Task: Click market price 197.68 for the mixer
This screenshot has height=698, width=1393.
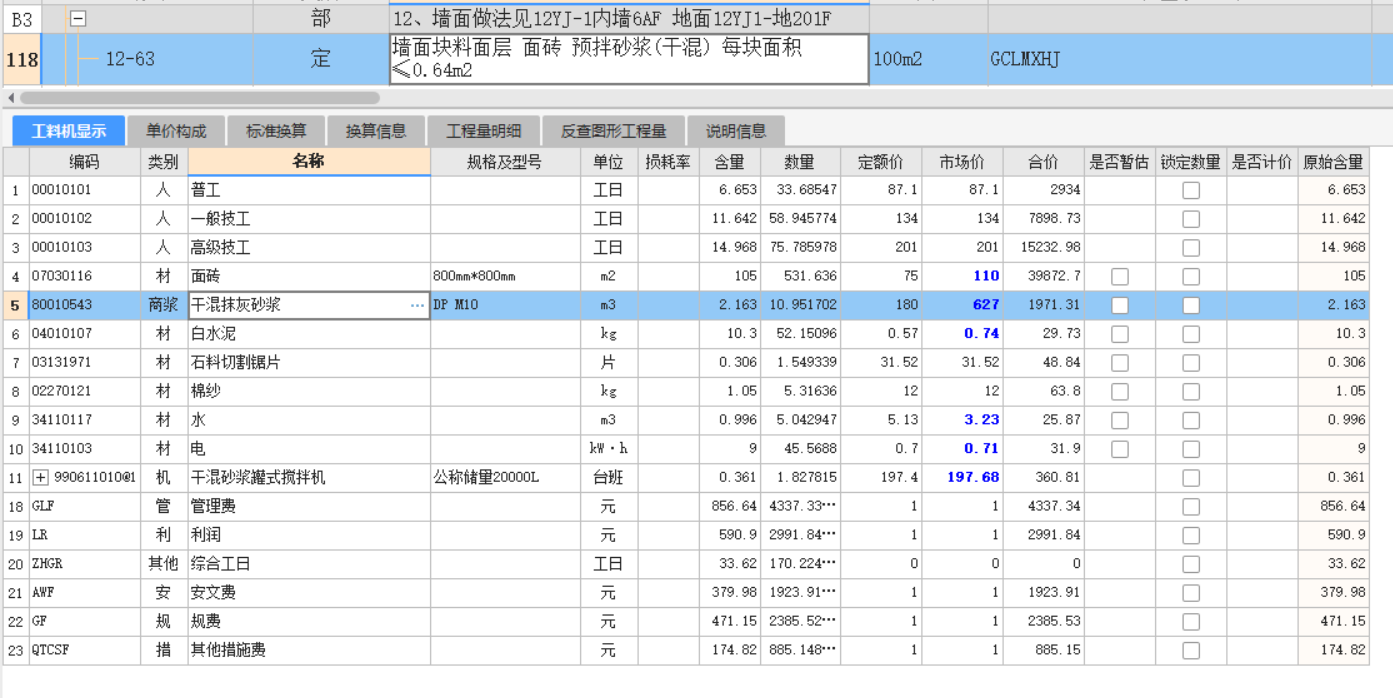Action: pyautogui.click(x=961, y=478)
